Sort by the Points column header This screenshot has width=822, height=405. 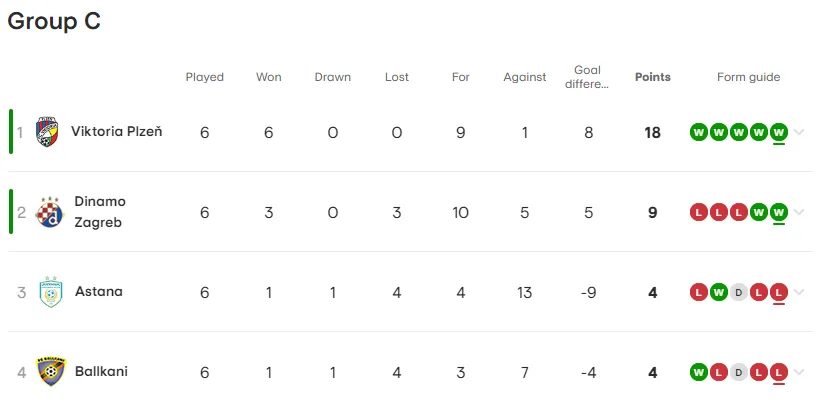point(653,77)
